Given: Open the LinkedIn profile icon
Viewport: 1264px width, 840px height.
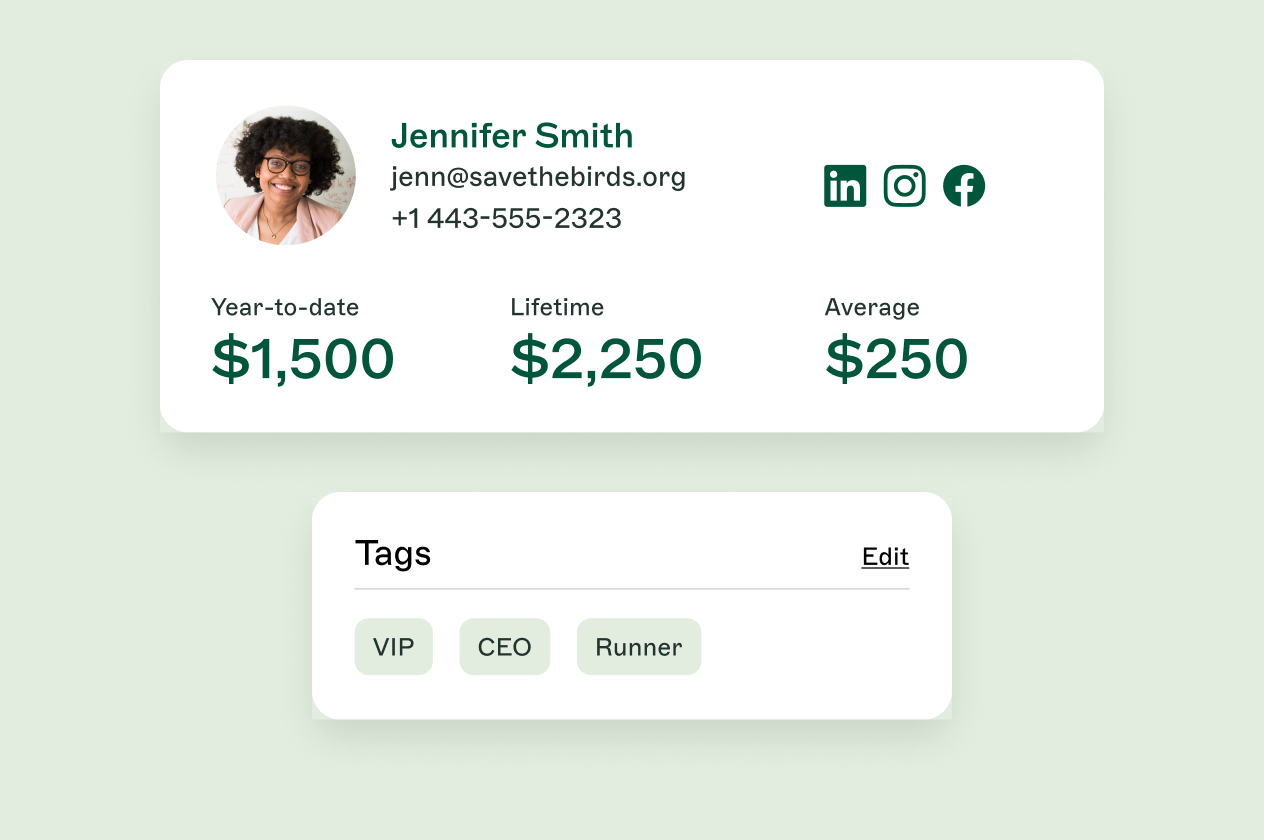Looking at the screenshot, I should (845, 186).
